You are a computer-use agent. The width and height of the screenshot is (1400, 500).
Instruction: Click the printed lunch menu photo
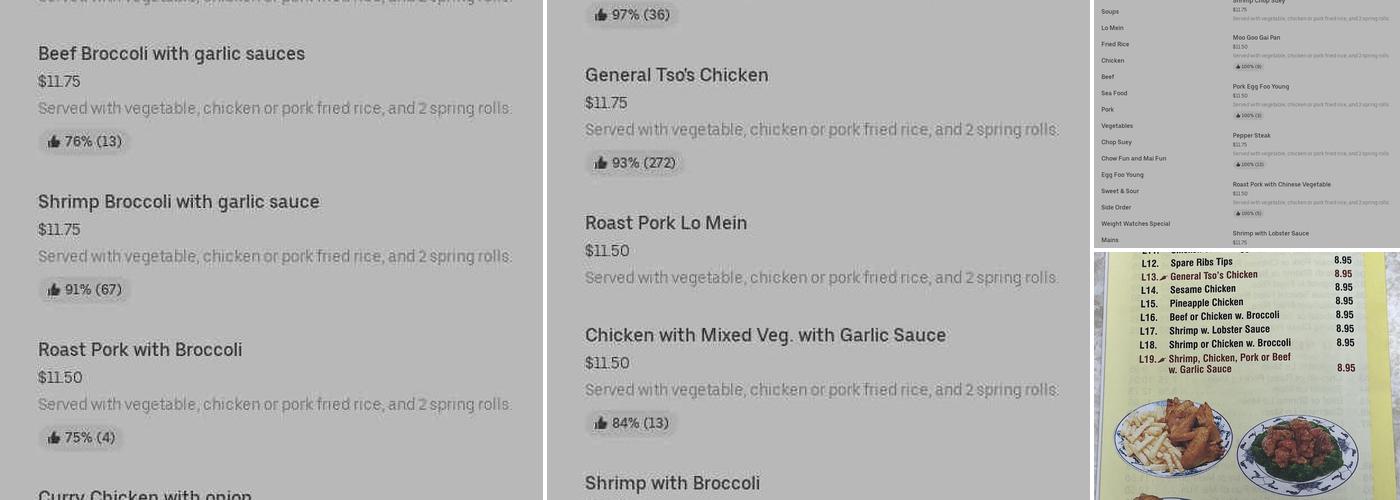[1246, 376]
